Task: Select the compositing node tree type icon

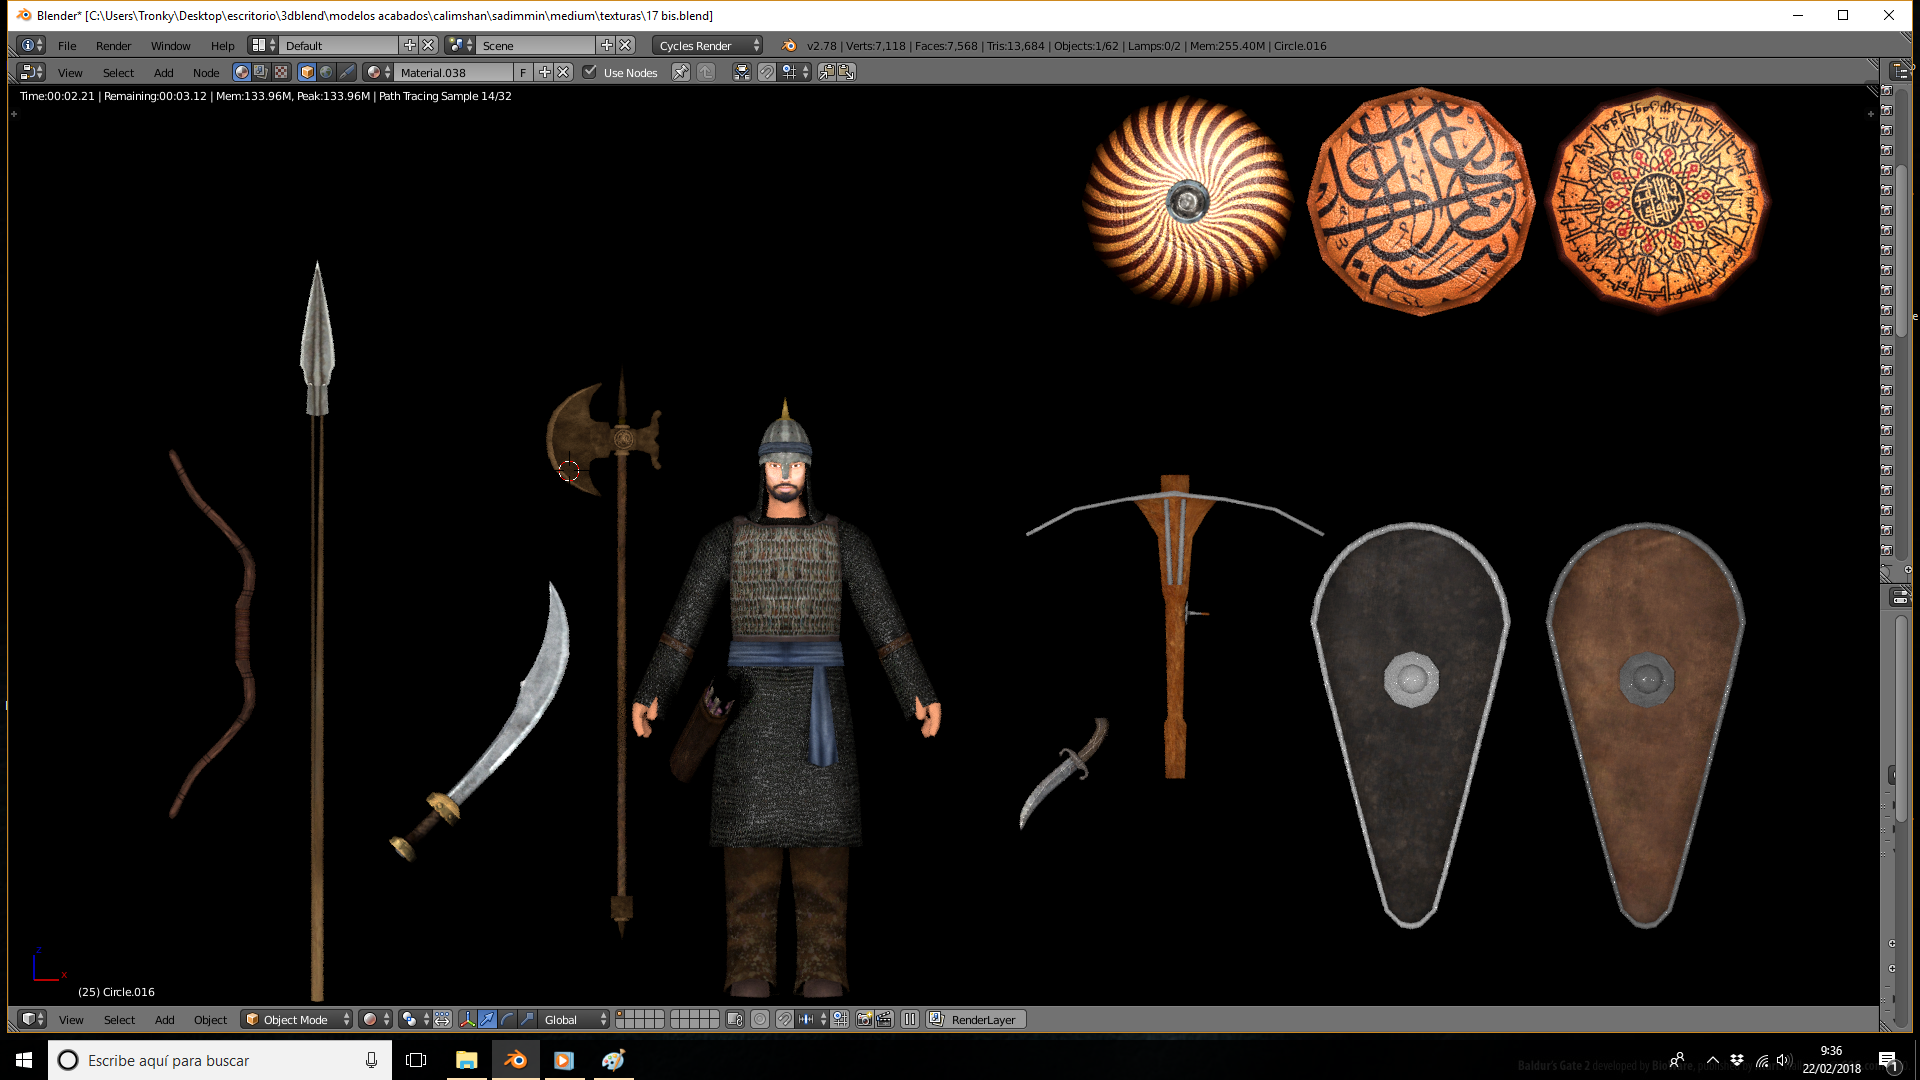Action: pyautogui.click(x=261, y=72)
